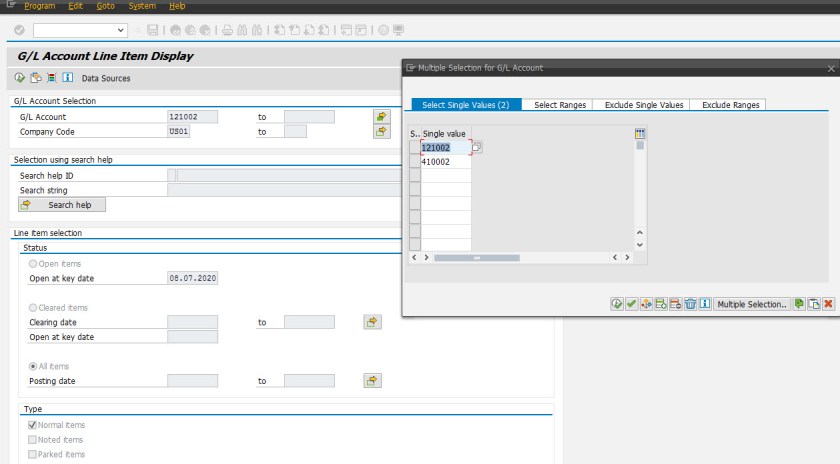840x464 pixels.
Task: Click the Save icon in the top toolbar
Action: click(x=153, y=30)
